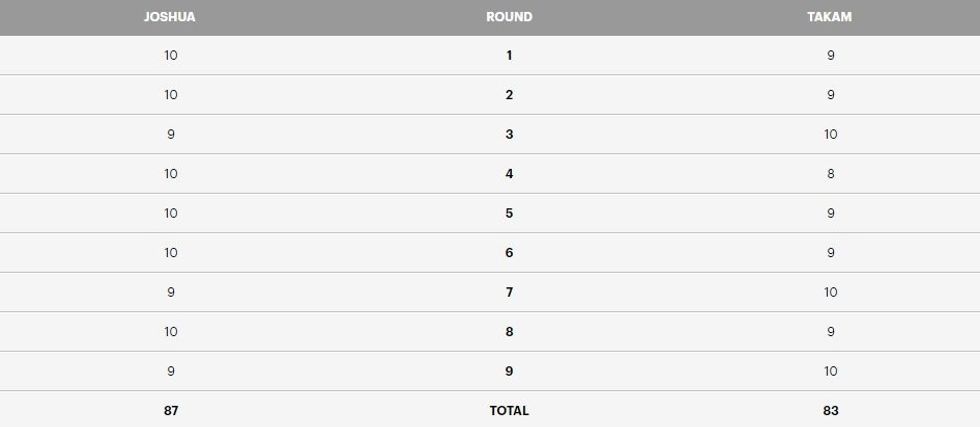Select Takam's round 9 score
980x427 pixels.
click(830, 371)
